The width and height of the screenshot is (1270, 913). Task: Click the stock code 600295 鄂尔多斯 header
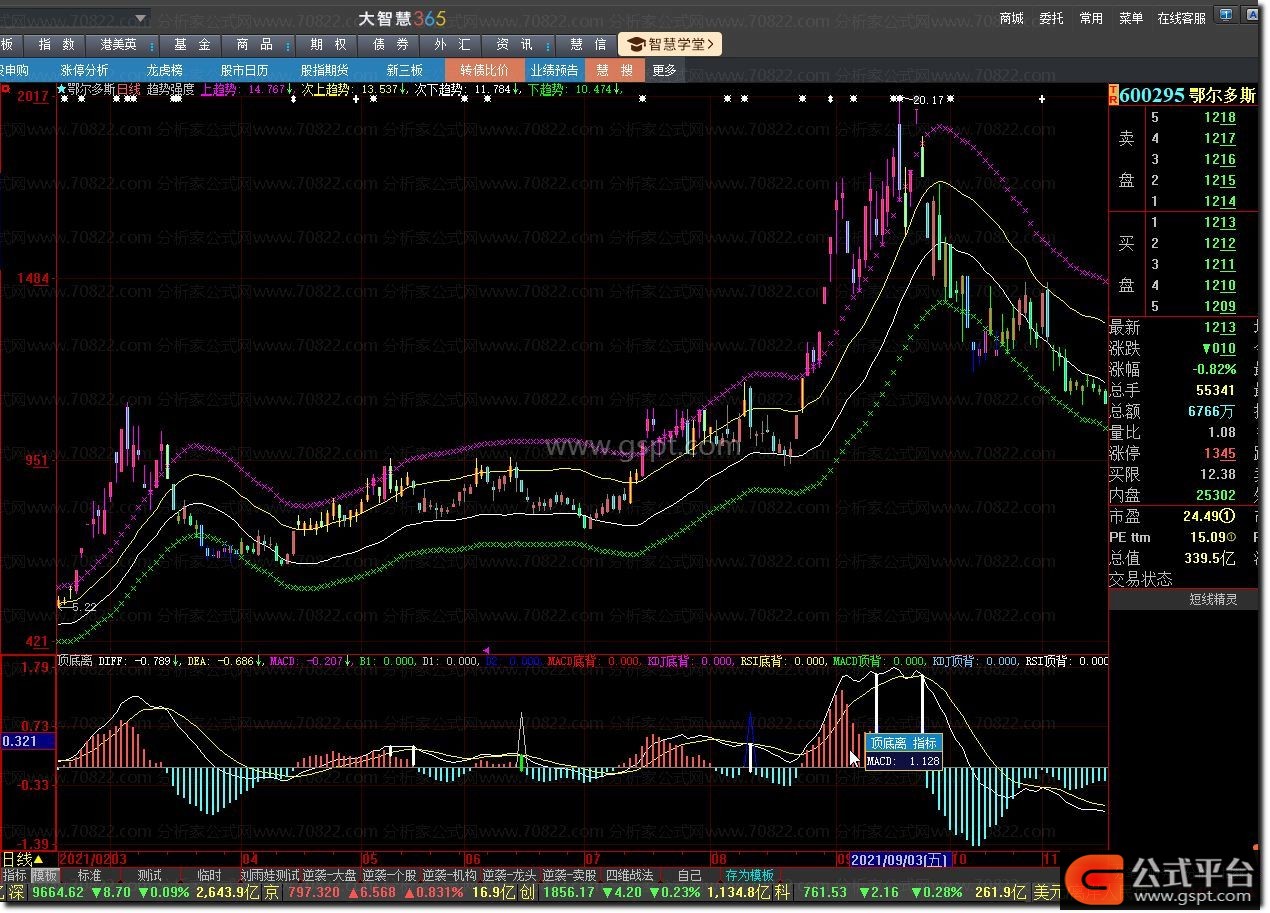coord(1187,95)
